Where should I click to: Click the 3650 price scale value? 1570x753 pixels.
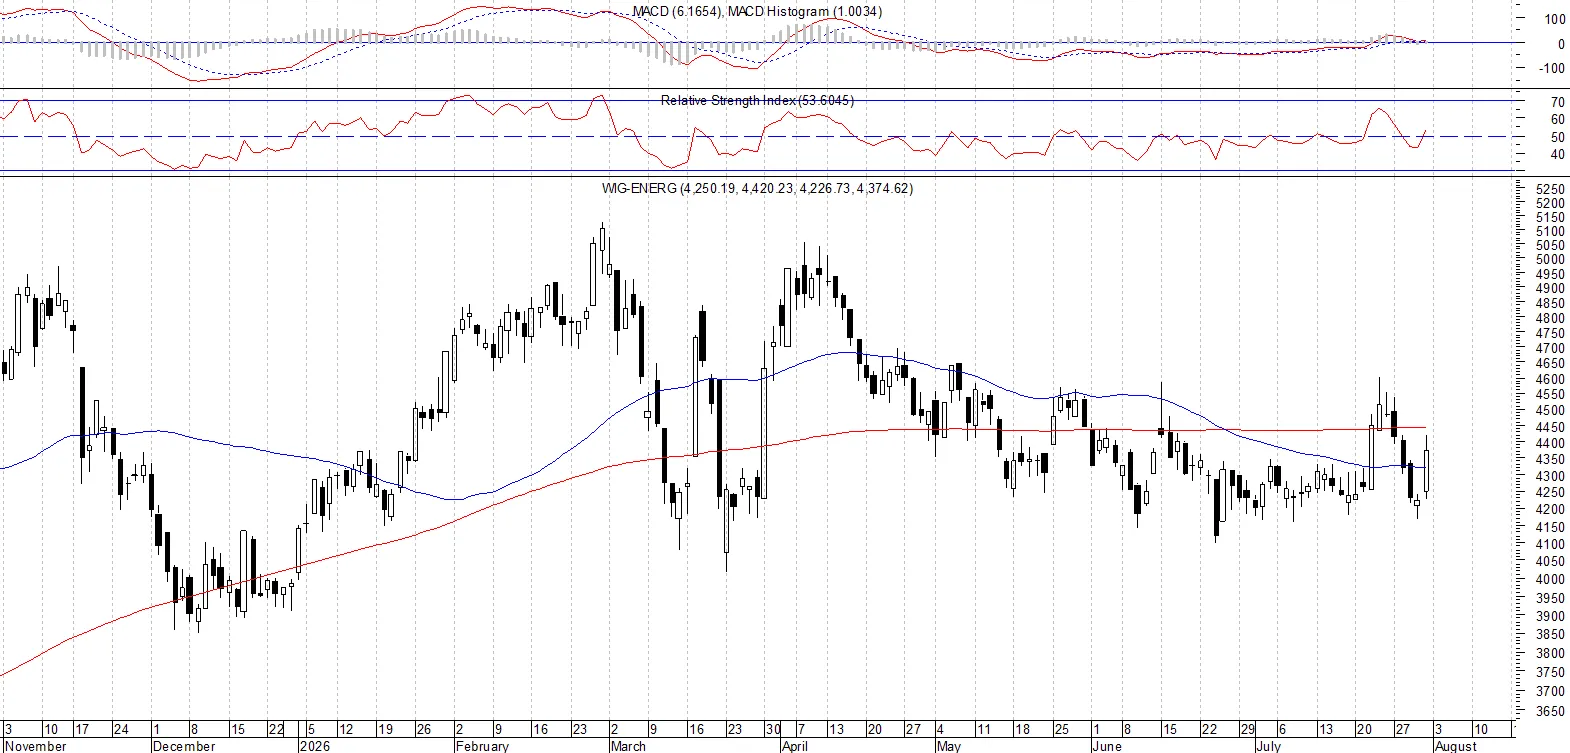coord(1551,712)
